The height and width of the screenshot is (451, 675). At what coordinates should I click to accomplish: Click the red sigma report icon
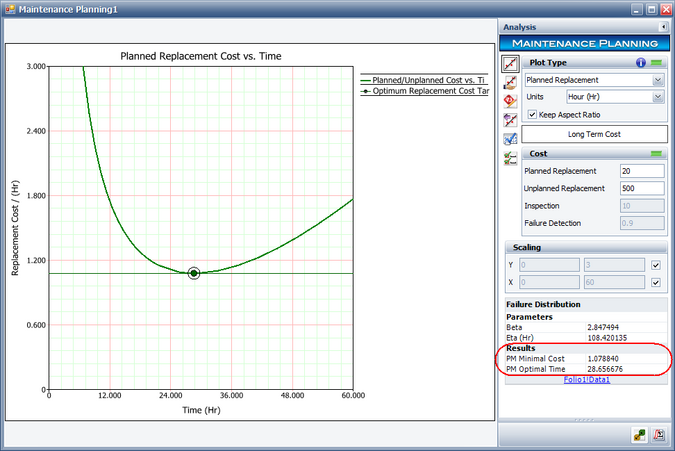(659, 435)
